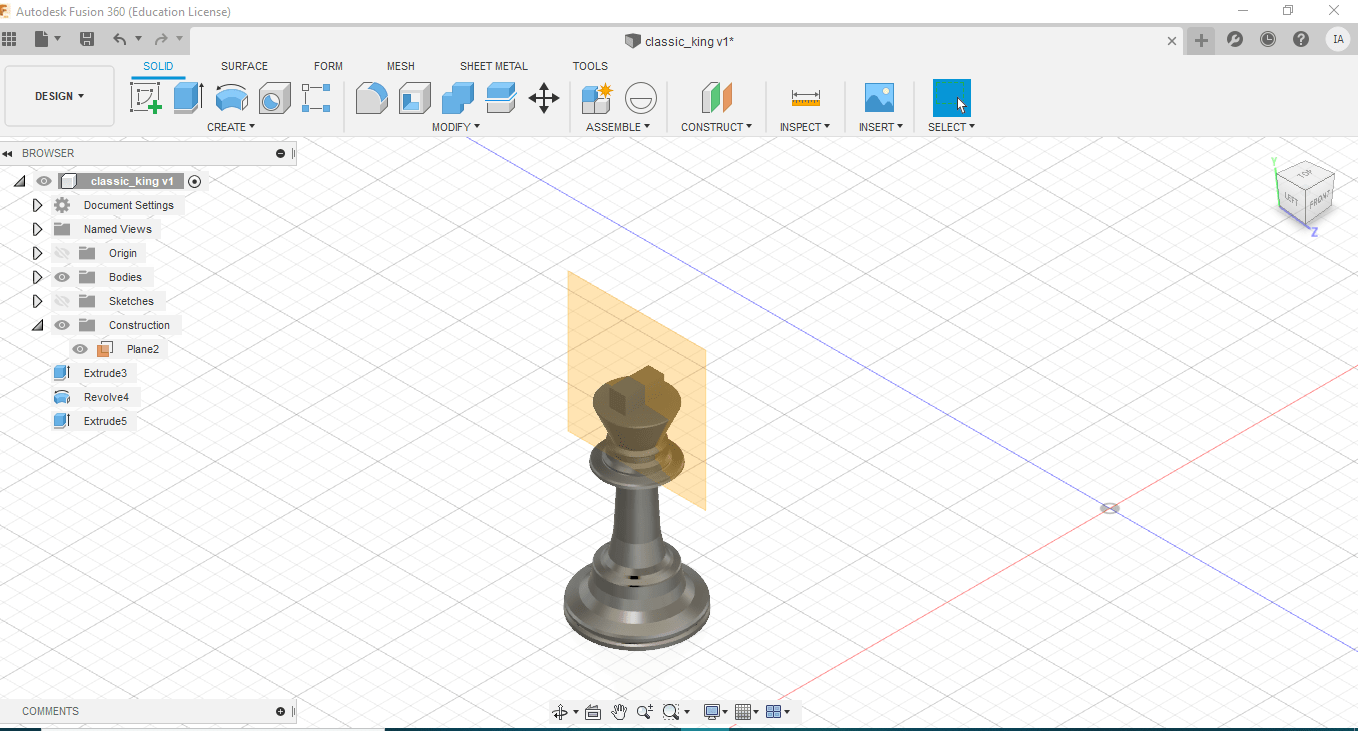Open the DESIGN workspace dropdown

click(x=59, y=96)
